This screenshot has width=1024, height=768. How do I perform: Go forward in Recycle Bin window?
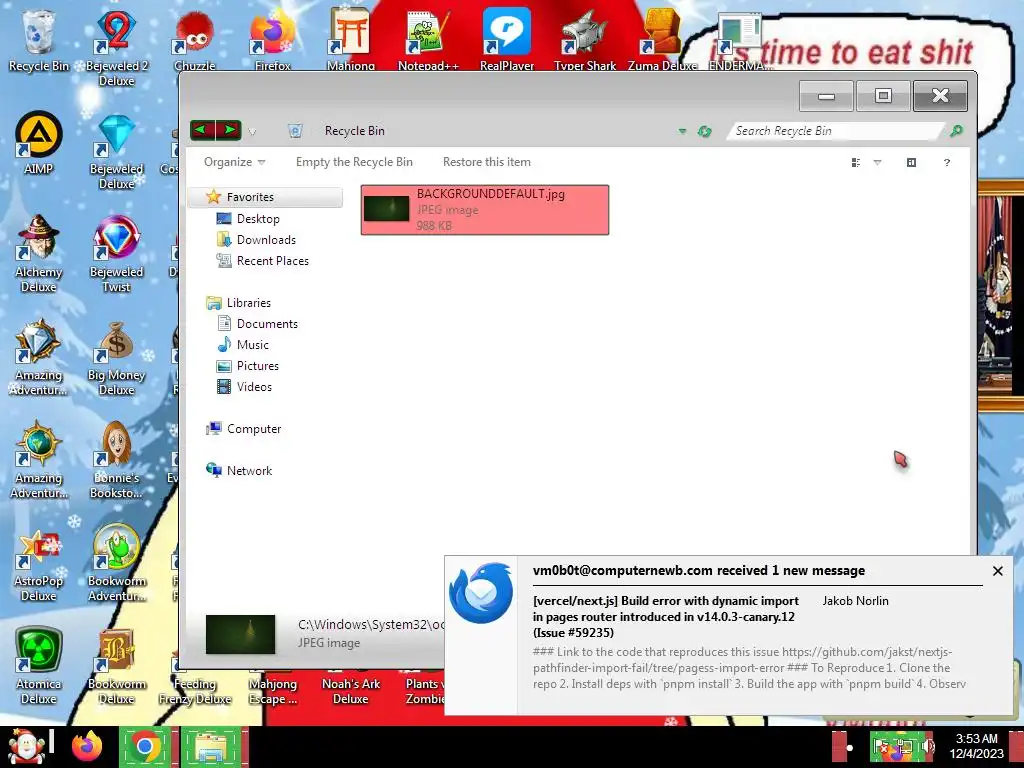pos(229,130)
